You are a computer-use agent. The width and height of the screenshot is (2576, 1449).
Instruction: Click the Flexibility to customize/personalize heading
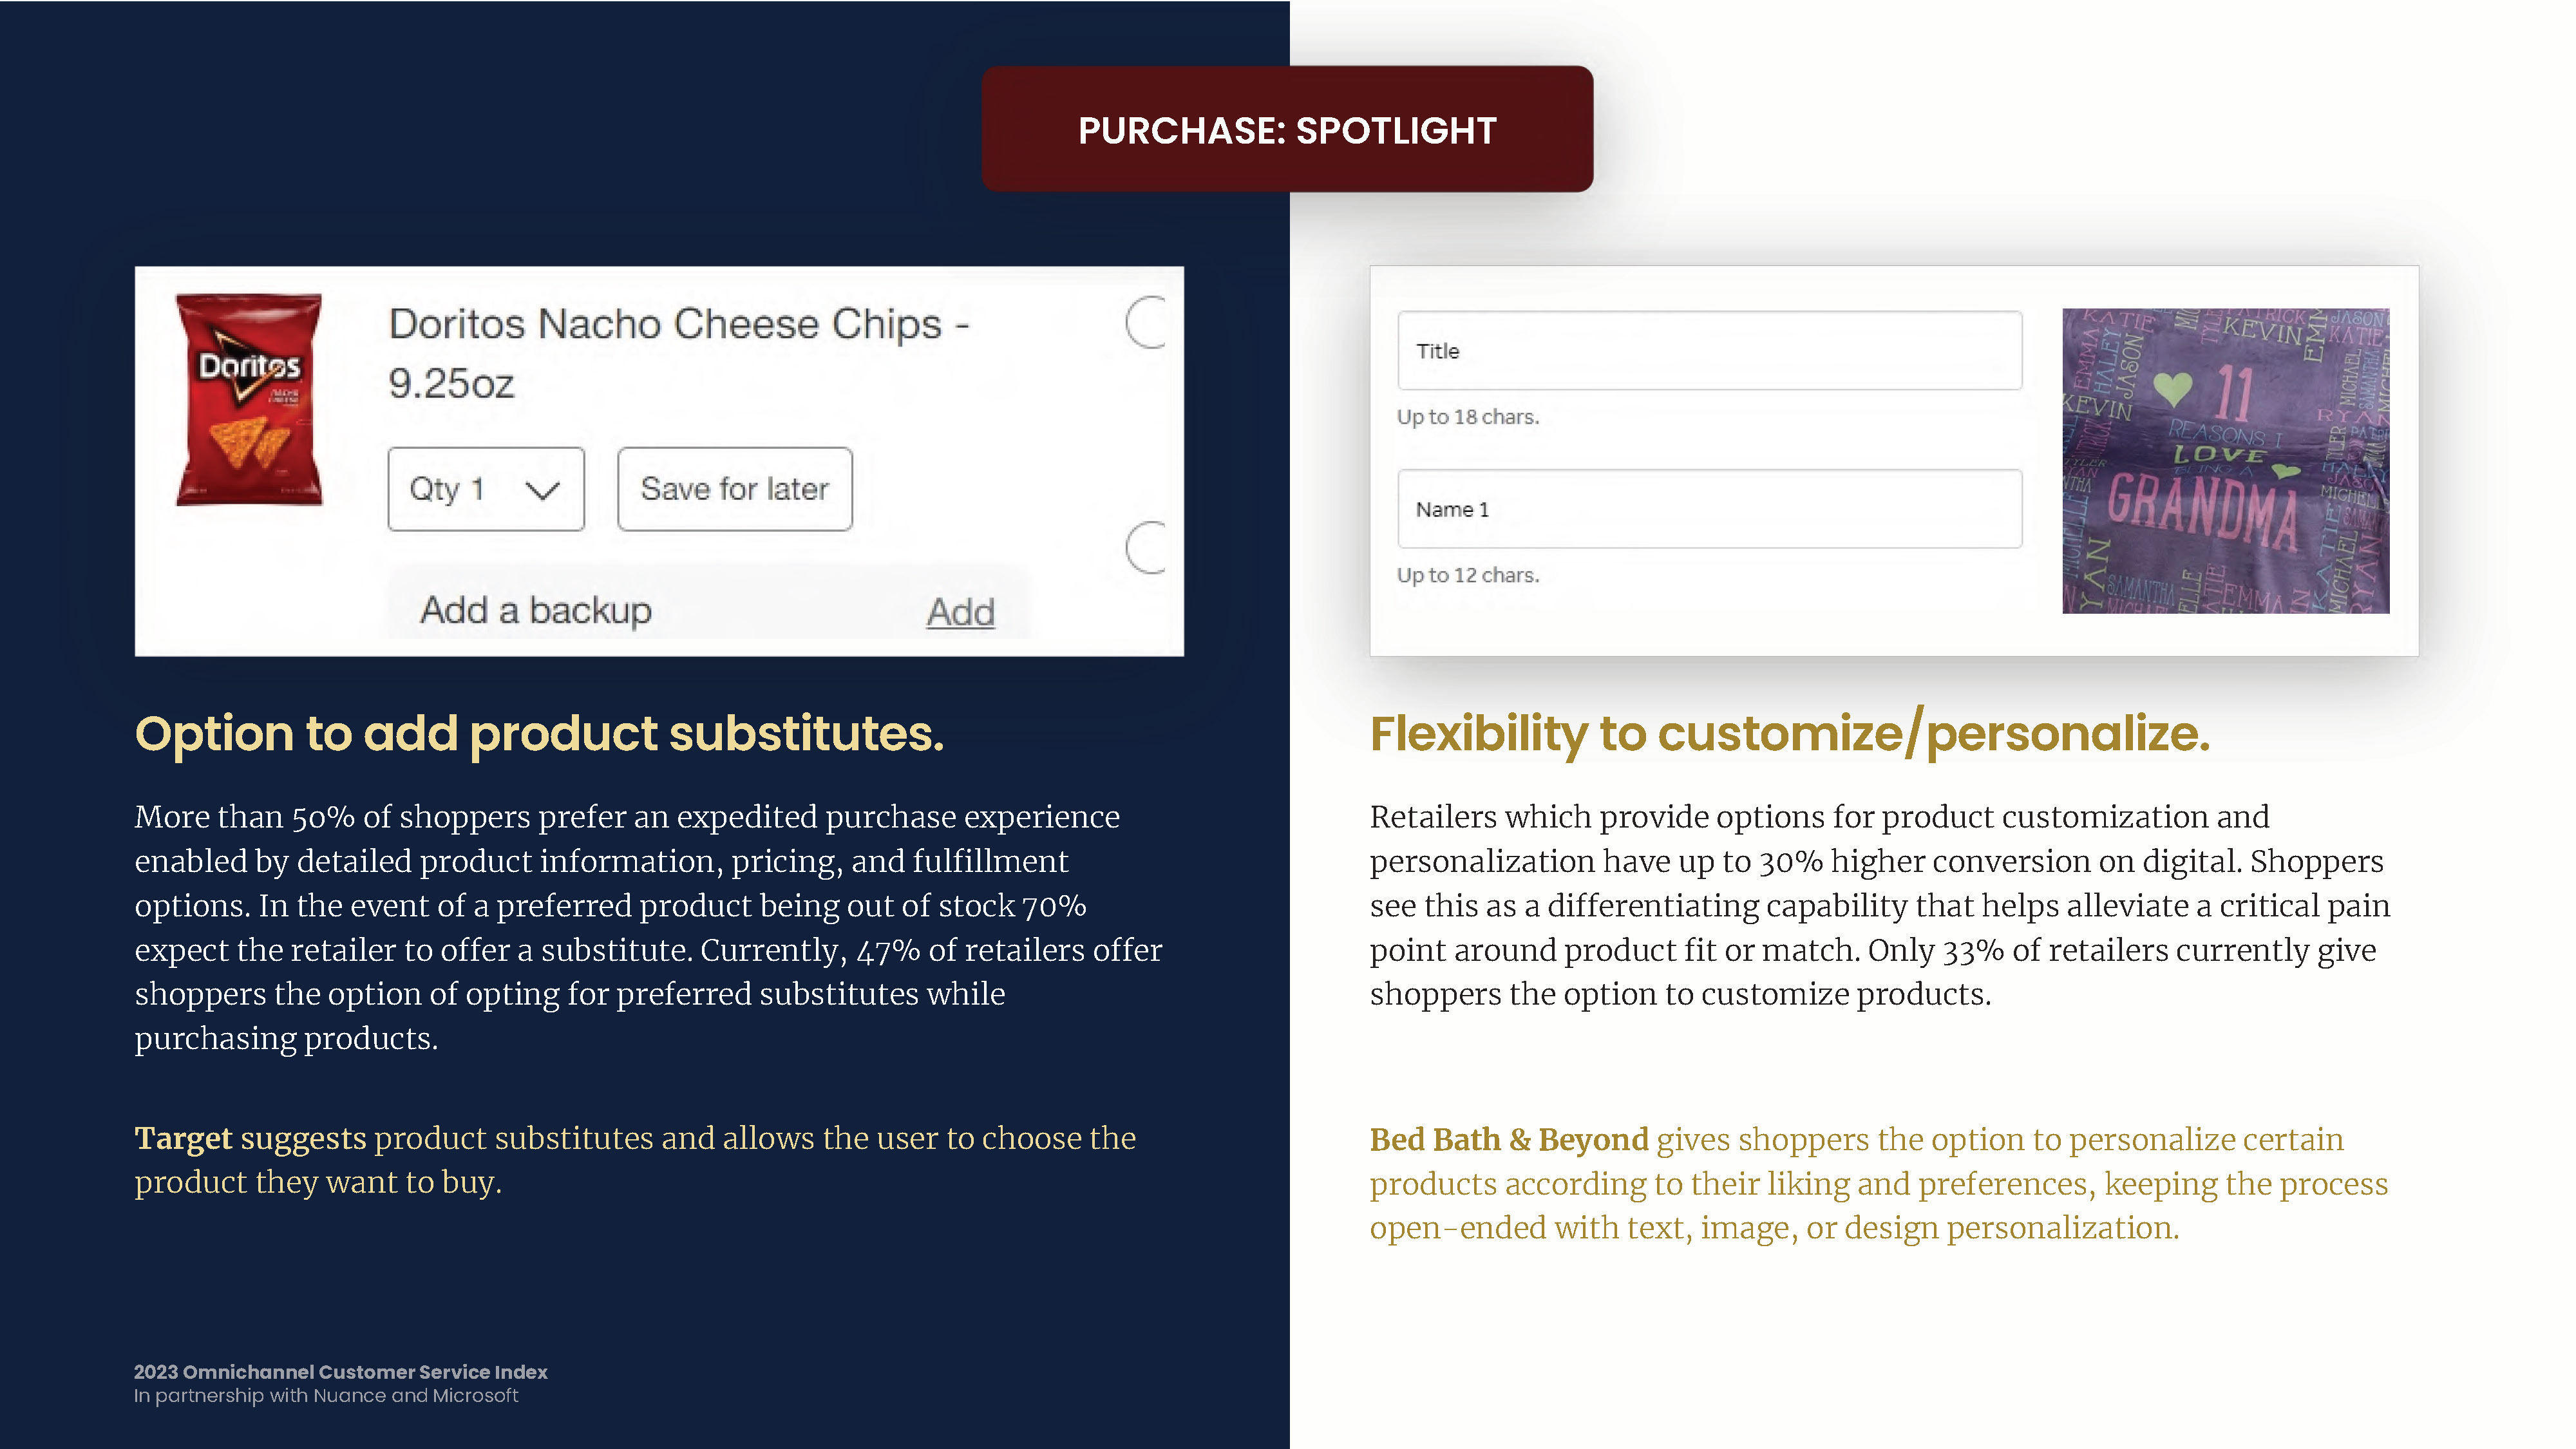click(x=1790, y=734)
